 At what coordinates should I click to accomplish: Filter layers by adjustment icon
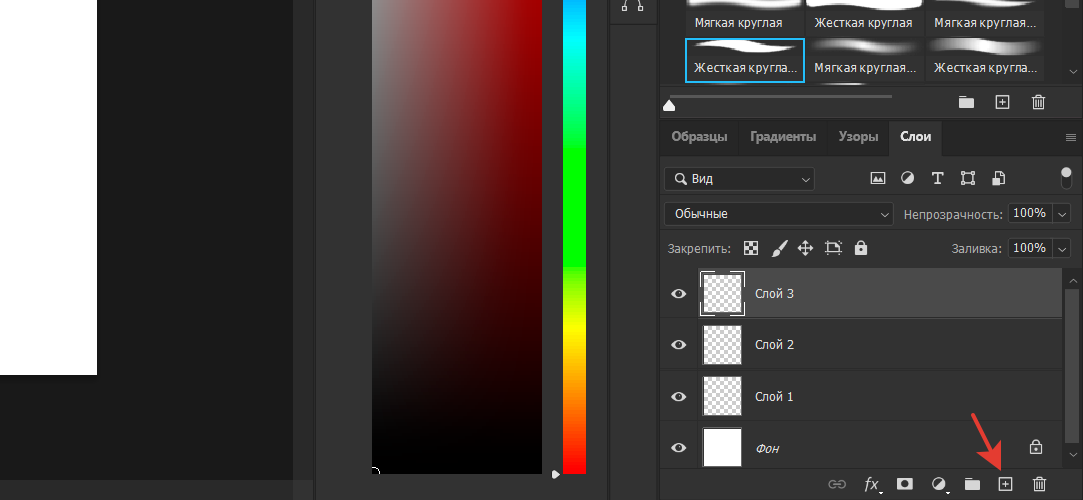click(x=908, y=178)
